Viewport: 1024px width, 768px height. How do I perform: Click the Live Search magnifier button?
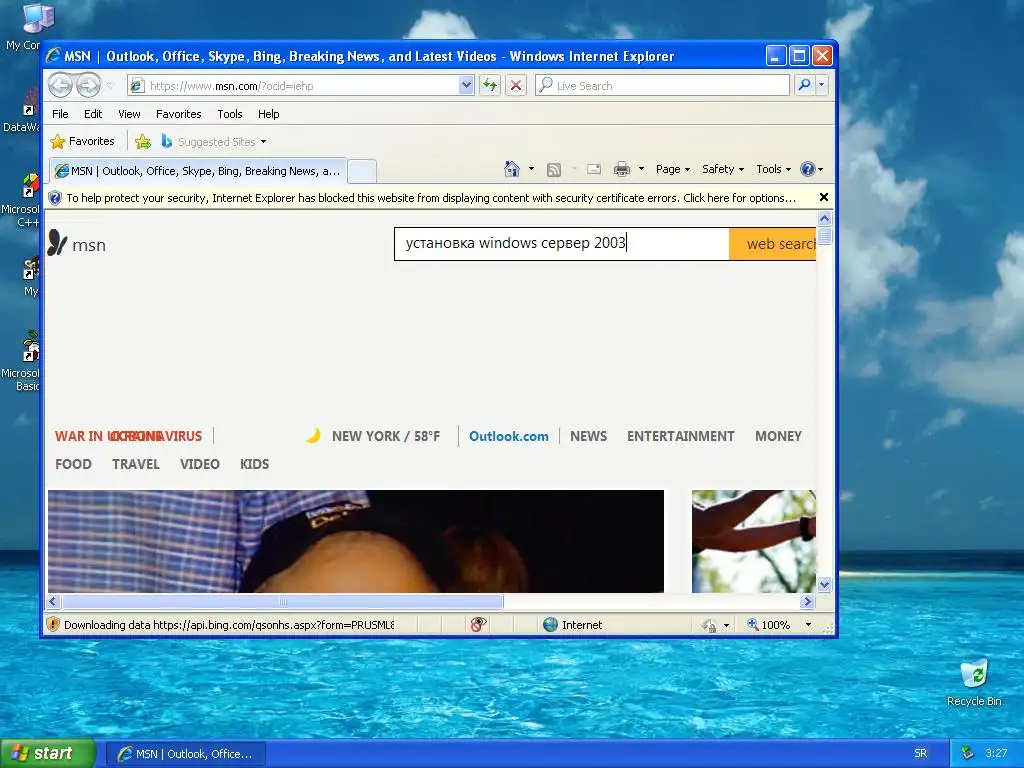tap(805, 86)
